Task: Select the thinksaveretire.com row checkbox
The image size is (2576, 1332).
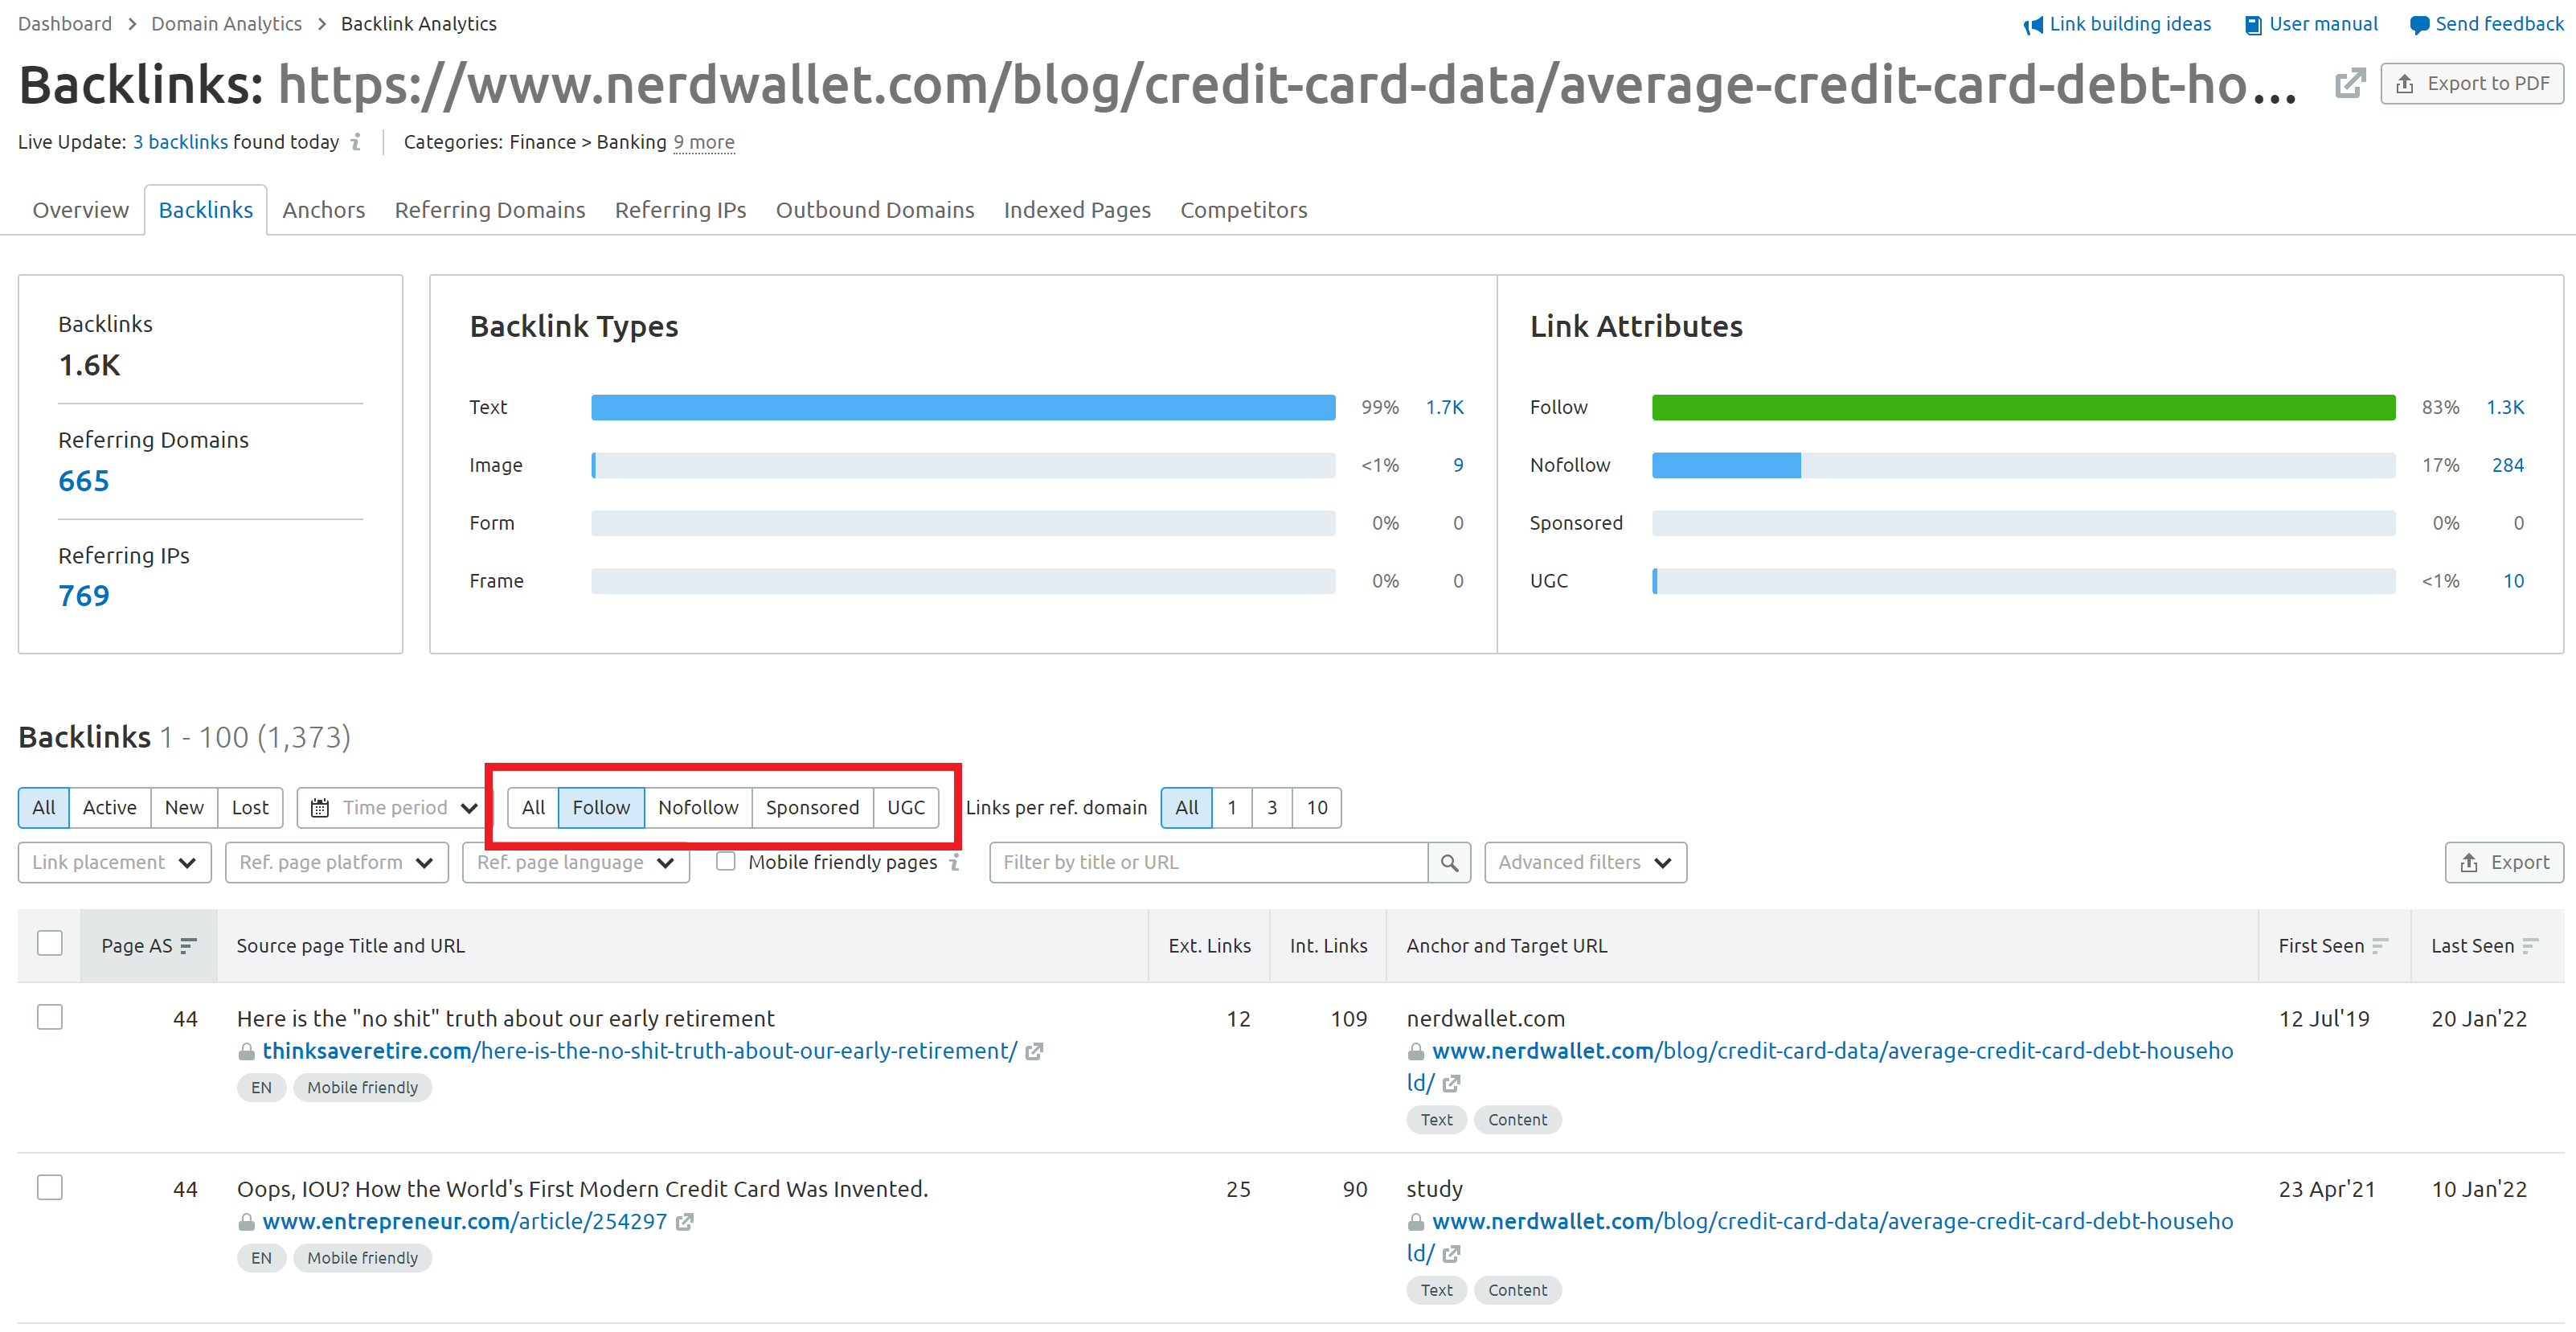Action: [50, 1017]
